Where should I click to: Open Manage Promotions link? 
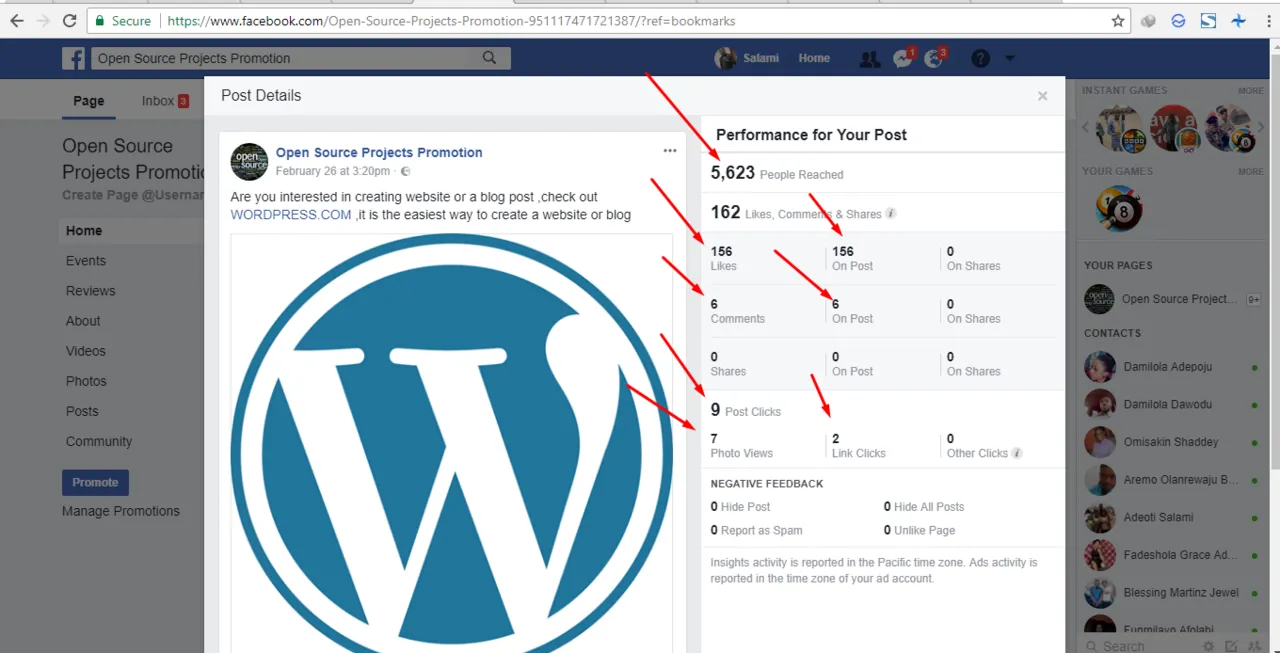pos(121,511)
